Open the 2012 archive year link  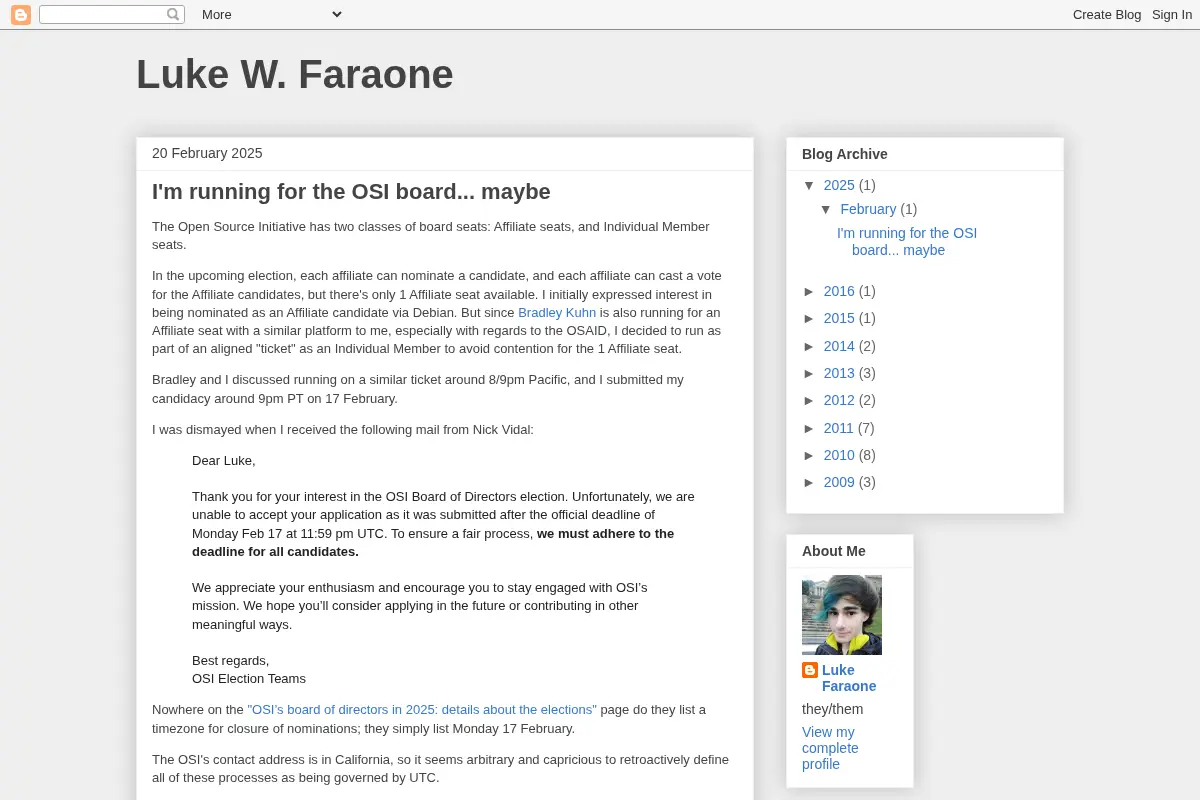[x=839, y=400]
